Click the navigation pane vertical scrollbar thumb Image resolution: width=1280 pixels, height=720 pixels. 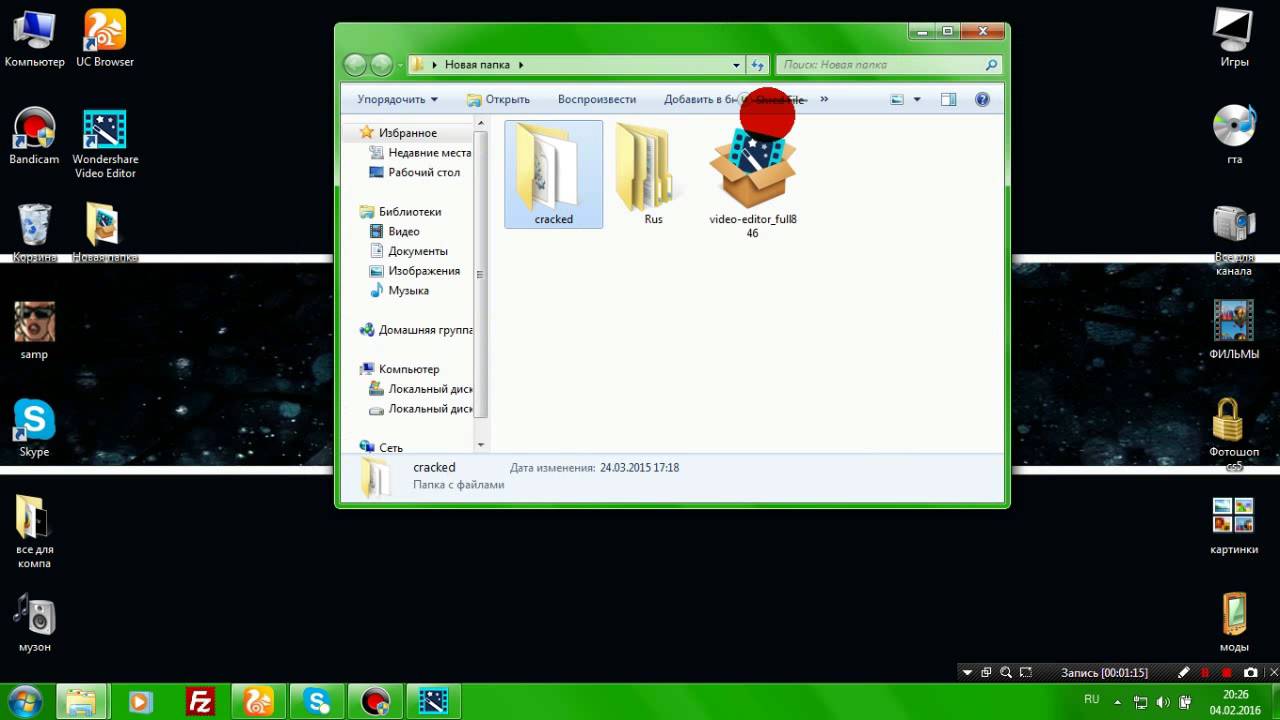coord(481,275)
